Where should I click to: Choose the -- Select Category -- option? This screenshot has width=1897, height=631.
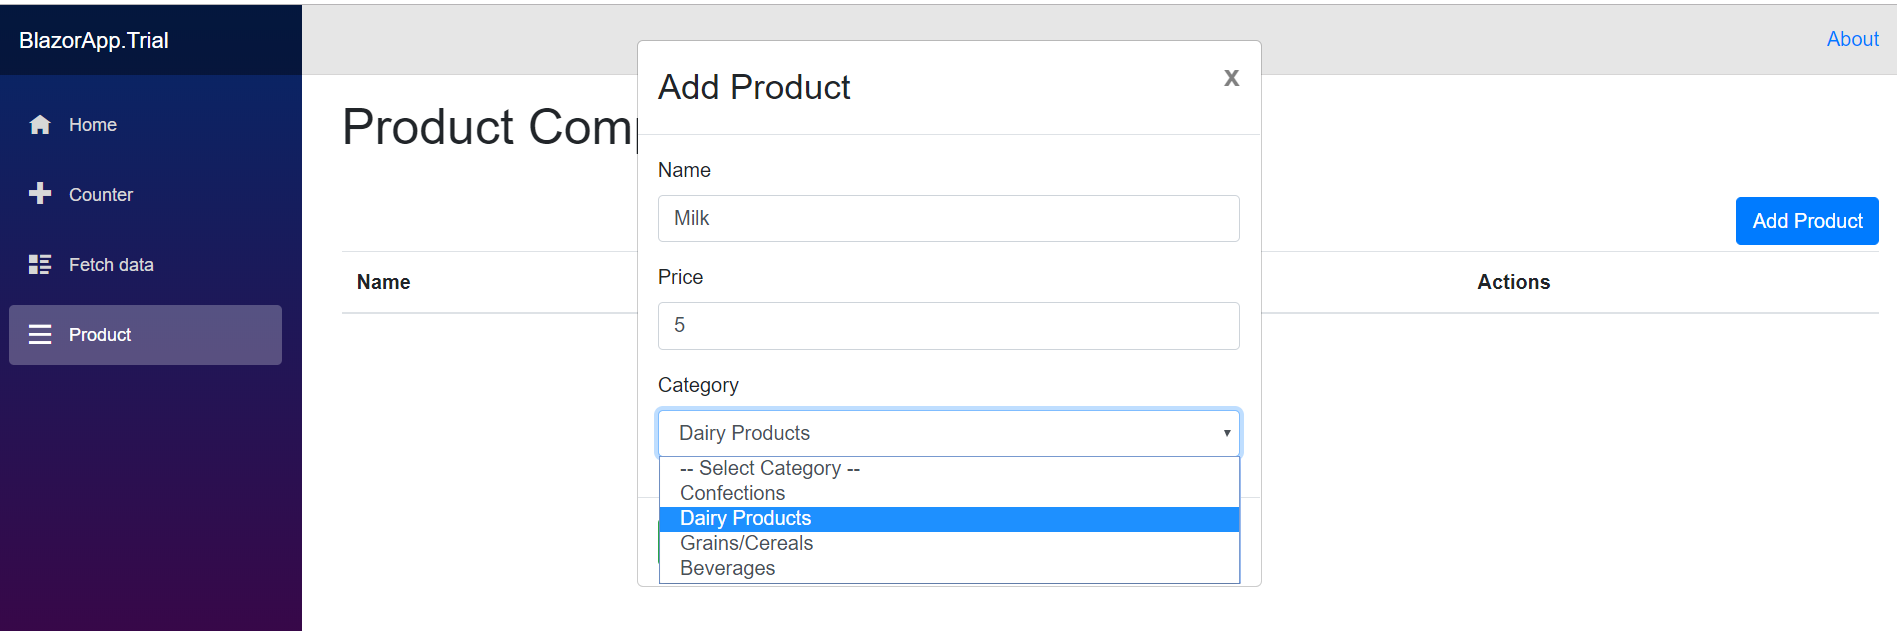tap(769, 468)
